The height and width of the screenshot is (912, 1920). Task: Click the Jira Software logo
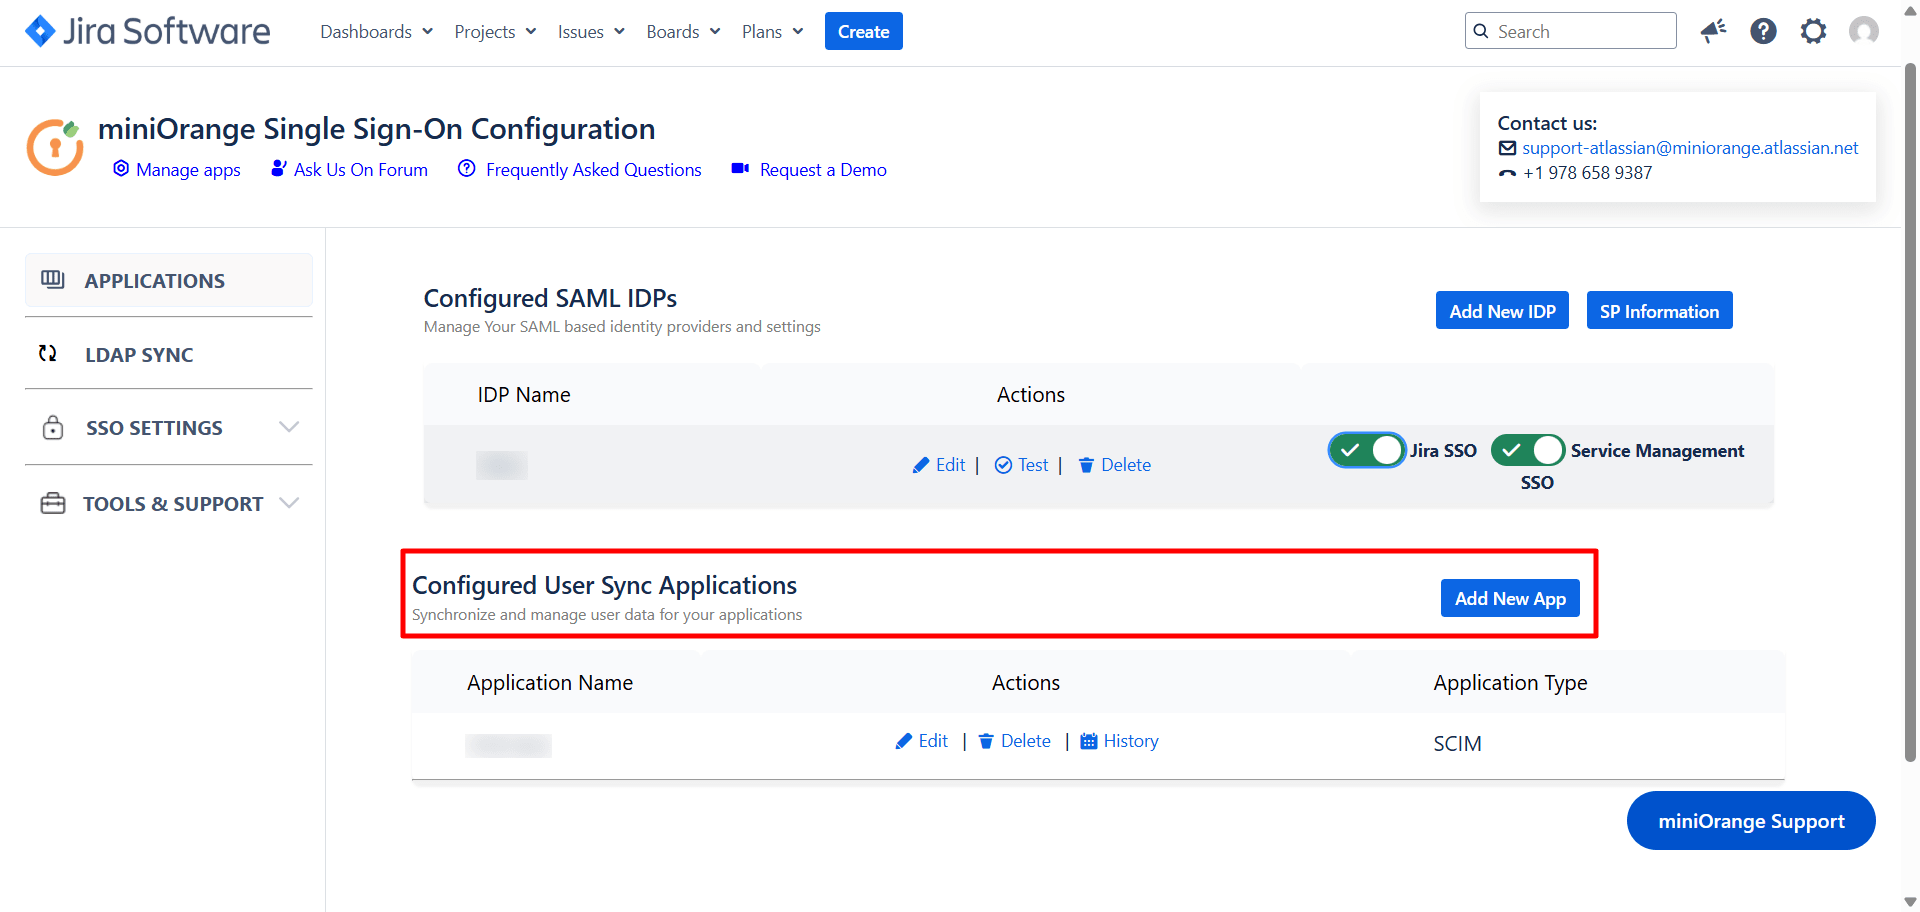(147, 31)
